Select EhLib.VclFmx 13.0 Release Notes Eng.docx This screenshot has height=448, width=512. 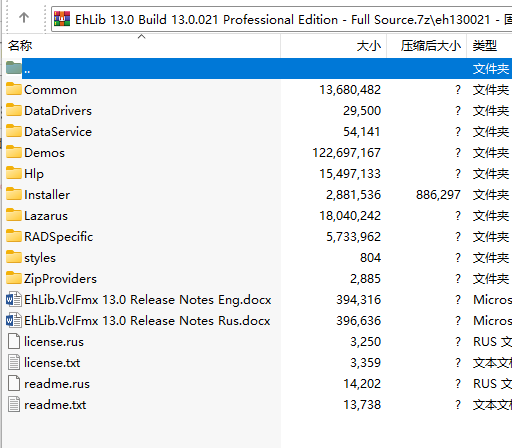click(148, 300)
